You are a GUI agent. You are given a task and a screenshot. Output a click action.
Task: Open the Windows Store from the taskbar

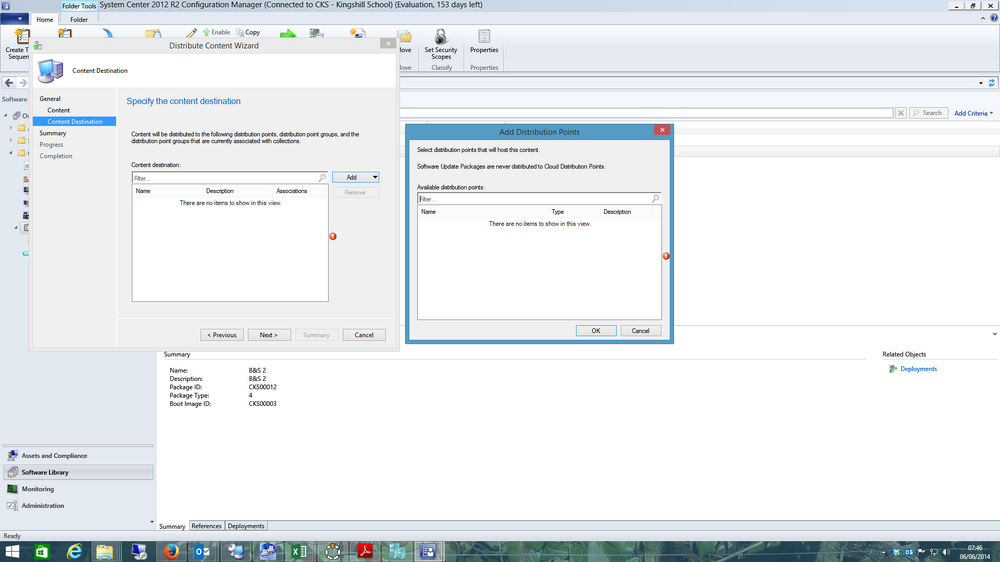pos(42,551)
